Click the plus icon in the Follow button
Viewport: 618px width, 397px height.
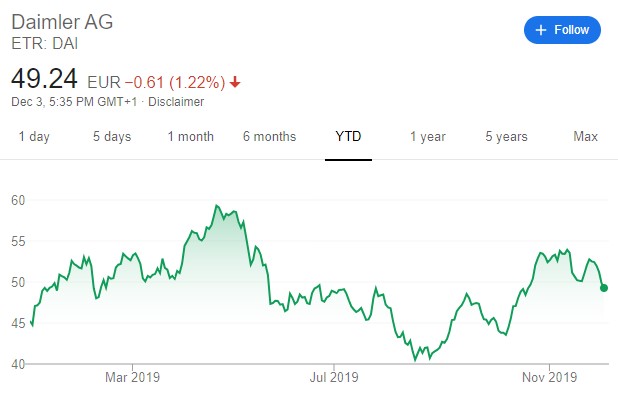click(x=541, y=30)
